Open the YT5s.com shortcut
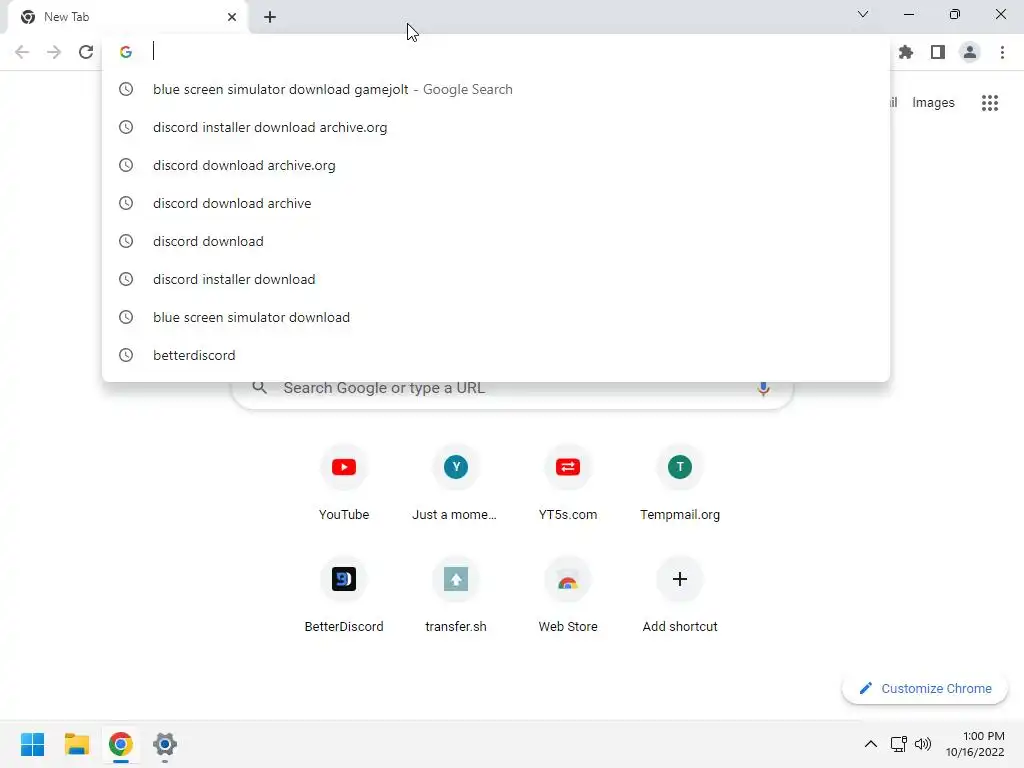Viewport: 1024px width, 768px height. pyautogui.click(x=568, y=483)
